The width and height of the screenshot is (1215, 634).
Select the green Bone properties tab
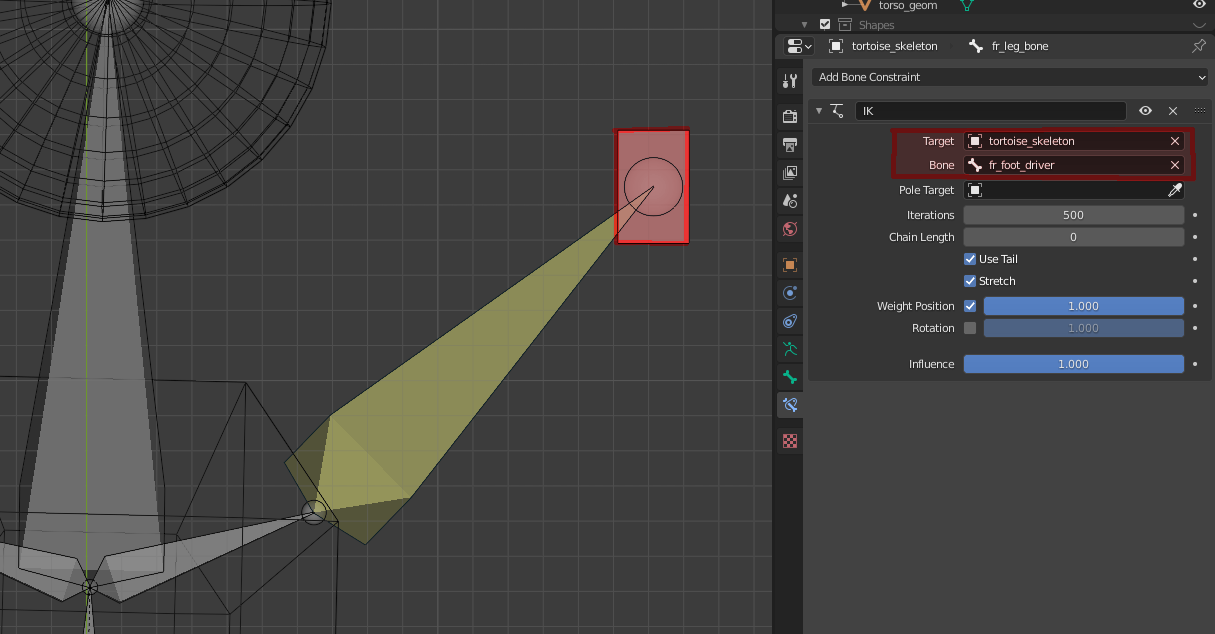789,377
